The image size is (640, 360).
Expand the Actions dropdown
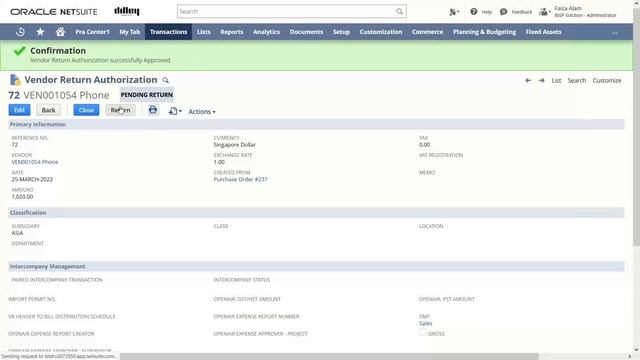pos(202,111)
